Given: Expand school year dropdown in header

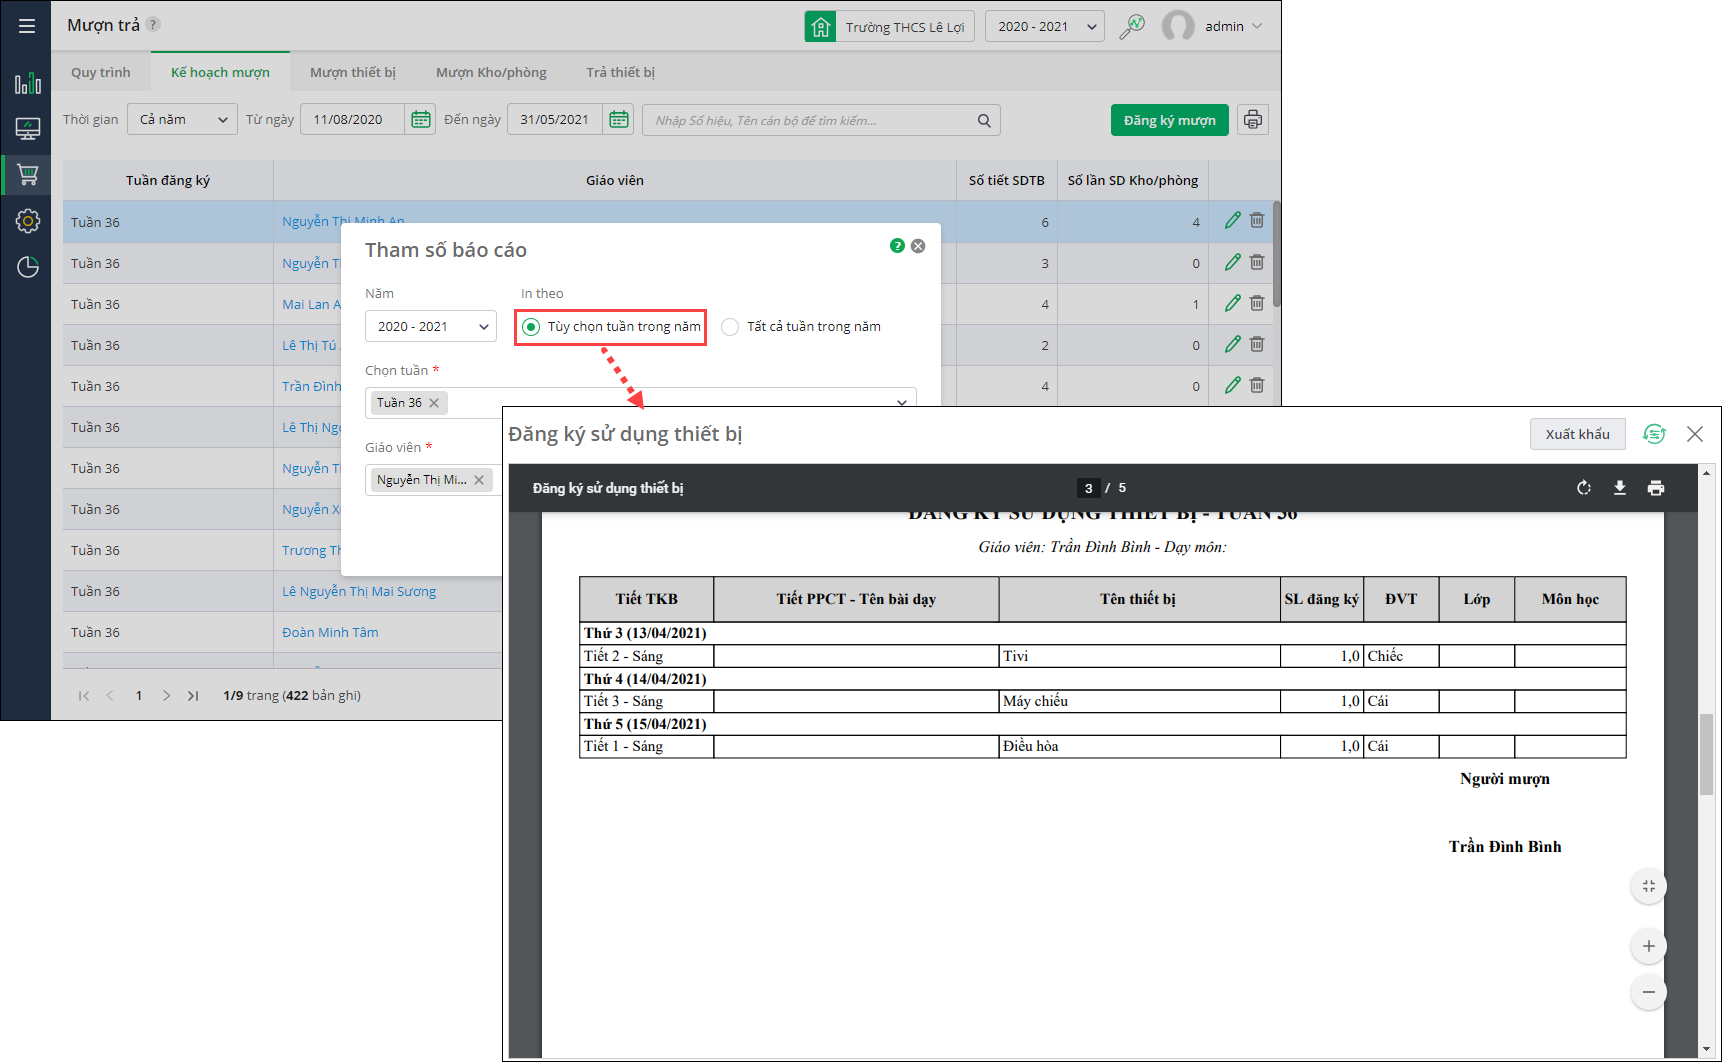Looking at the screenshot, I should pos(1044,27).
